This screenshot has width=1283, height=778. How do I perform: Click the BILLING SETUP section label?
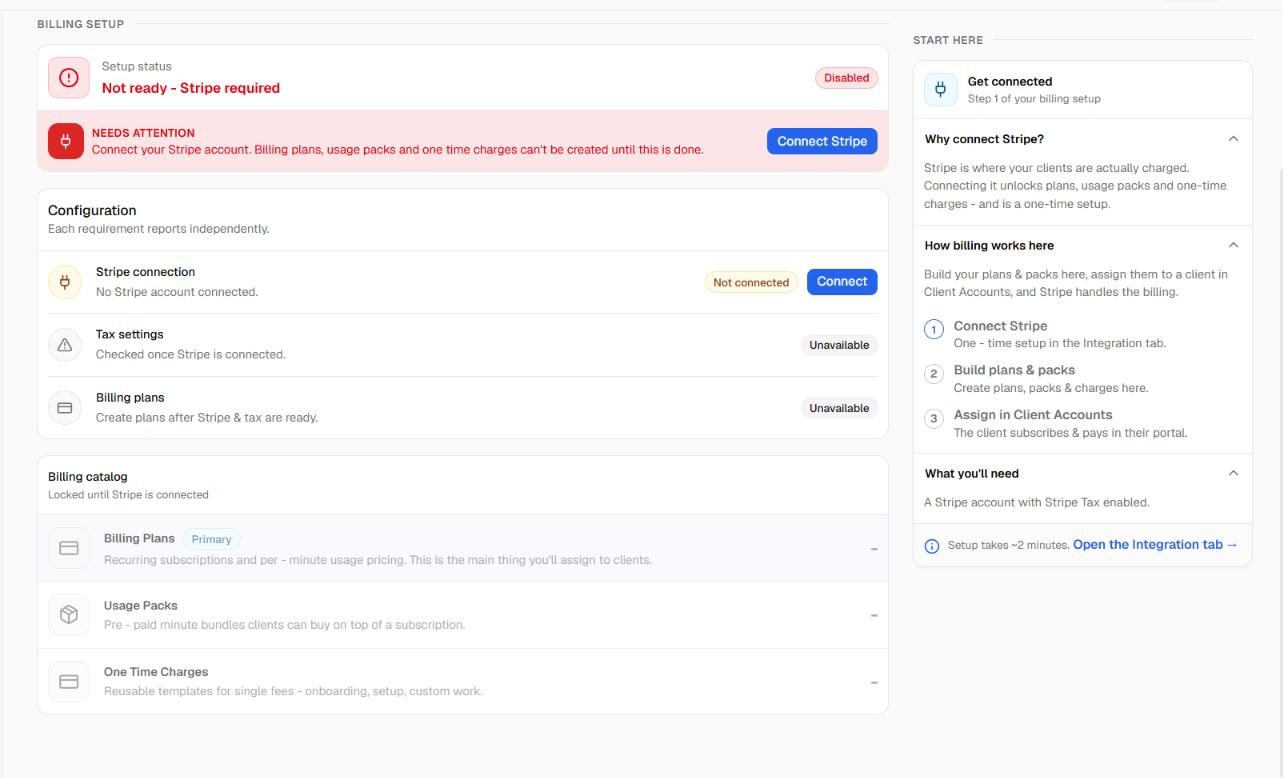[x=81, y=24]
